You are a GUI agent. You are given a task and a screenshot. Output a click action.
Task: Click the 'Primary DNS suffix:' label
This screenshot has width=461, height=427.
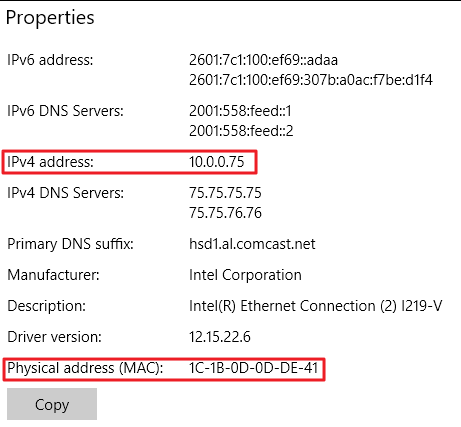click(70, 244)
